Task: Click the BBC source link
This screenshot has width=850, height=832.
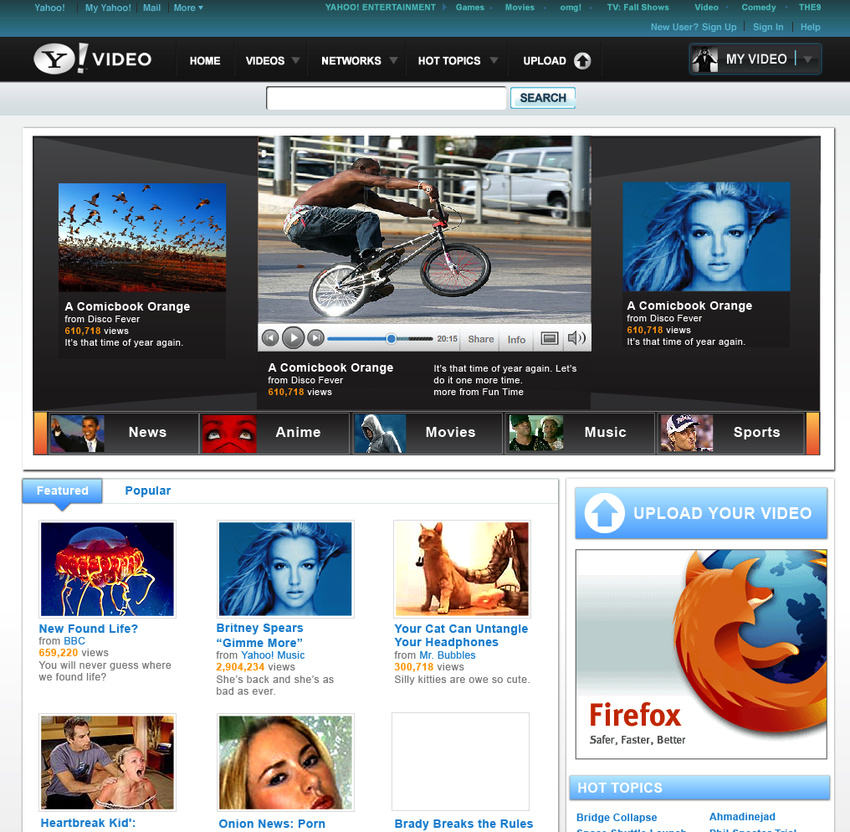Action: (74, 641)
